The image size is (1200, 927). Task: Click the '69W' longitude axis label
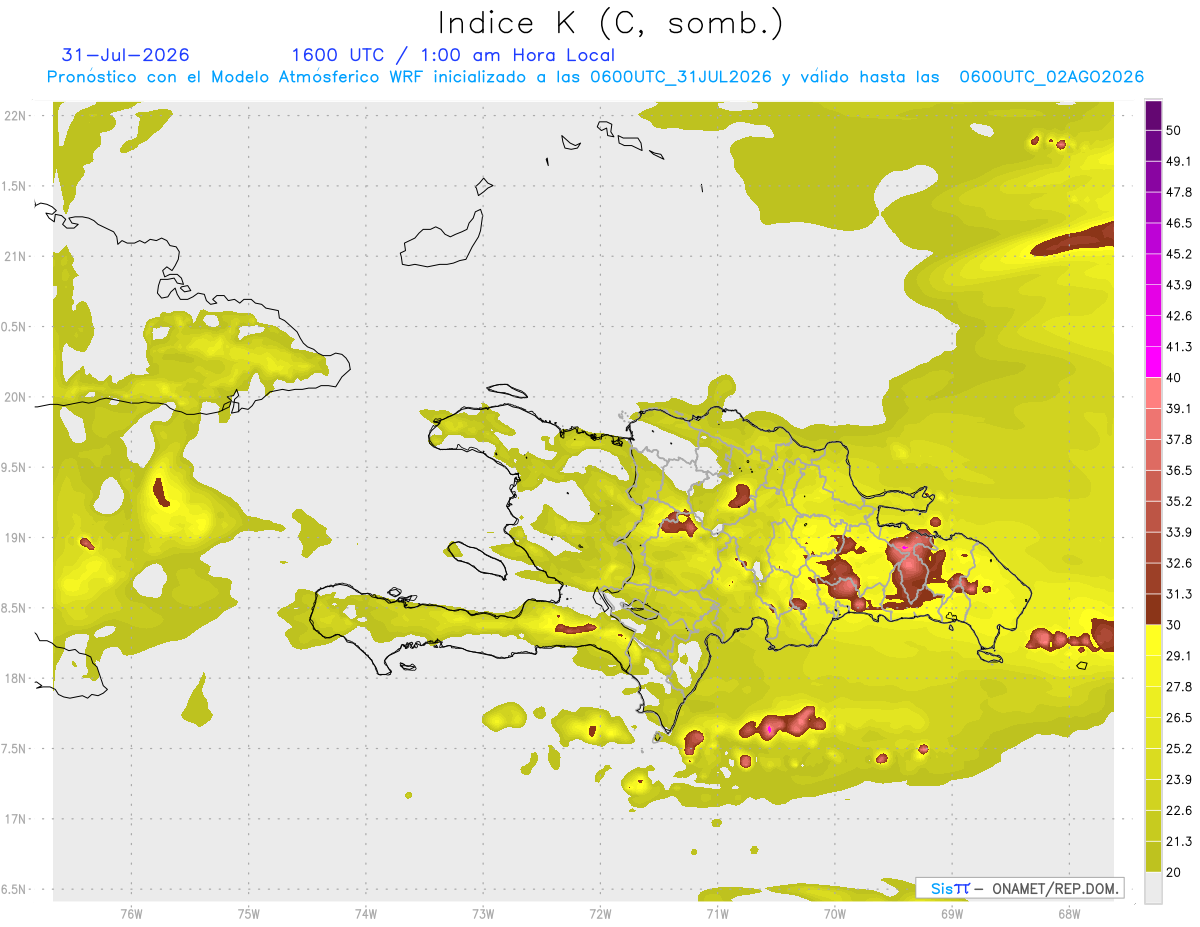tap(952, 913)
